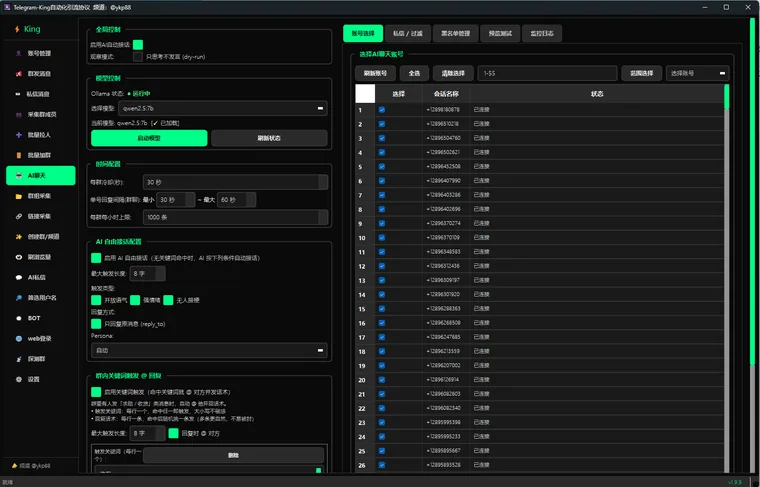Viewport: 760px width, 487px height.
Task: Click the 启动模型 button
Action: click(x=149, y=138)
